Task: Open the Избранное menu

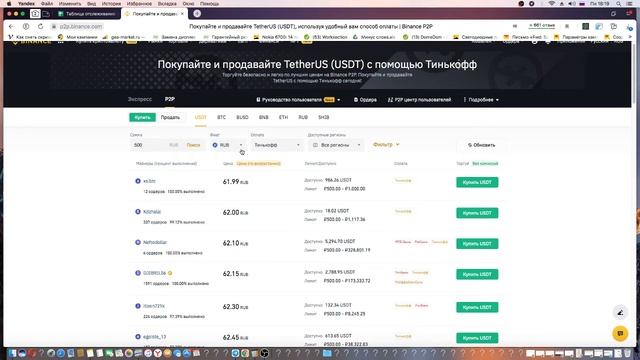Action: click(139, 3)
